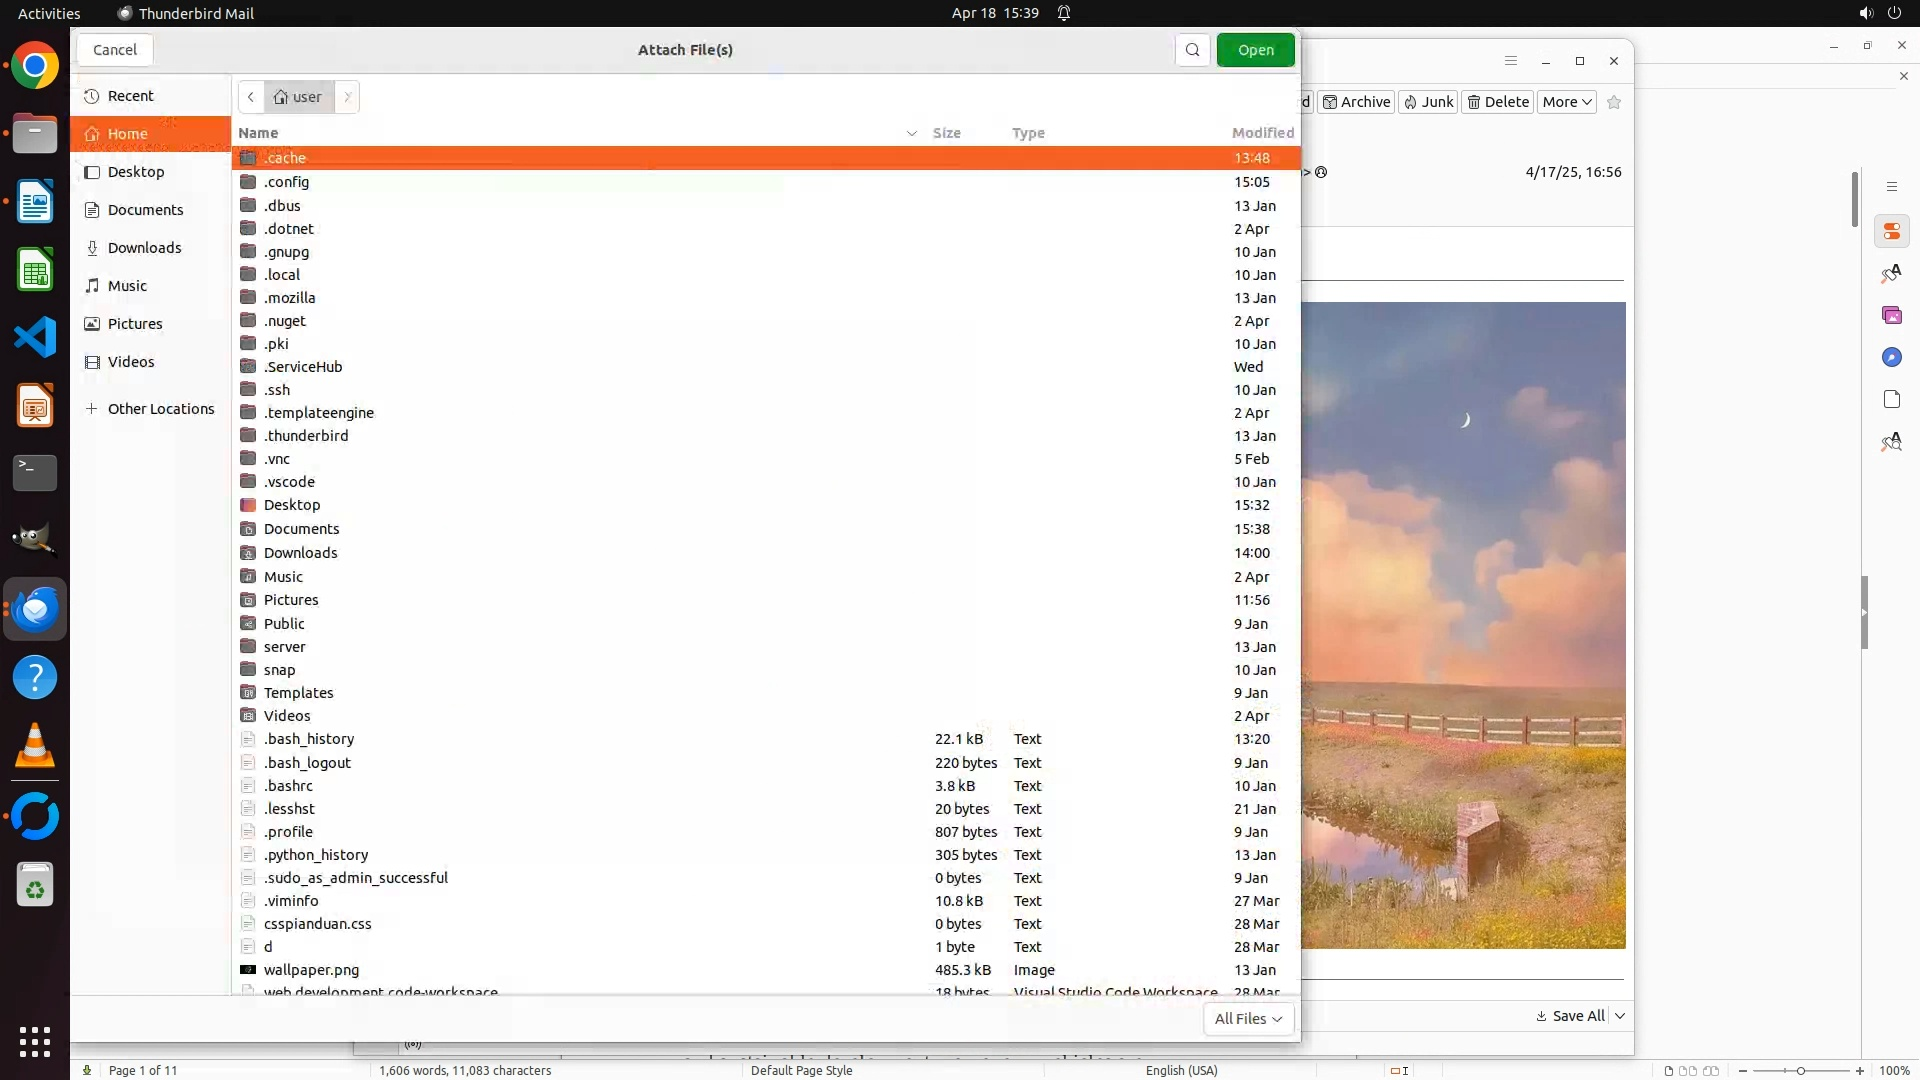Click the Archive toolbar button
The width and height of the screenshot is (1920, 1080).
(1356, 102)
